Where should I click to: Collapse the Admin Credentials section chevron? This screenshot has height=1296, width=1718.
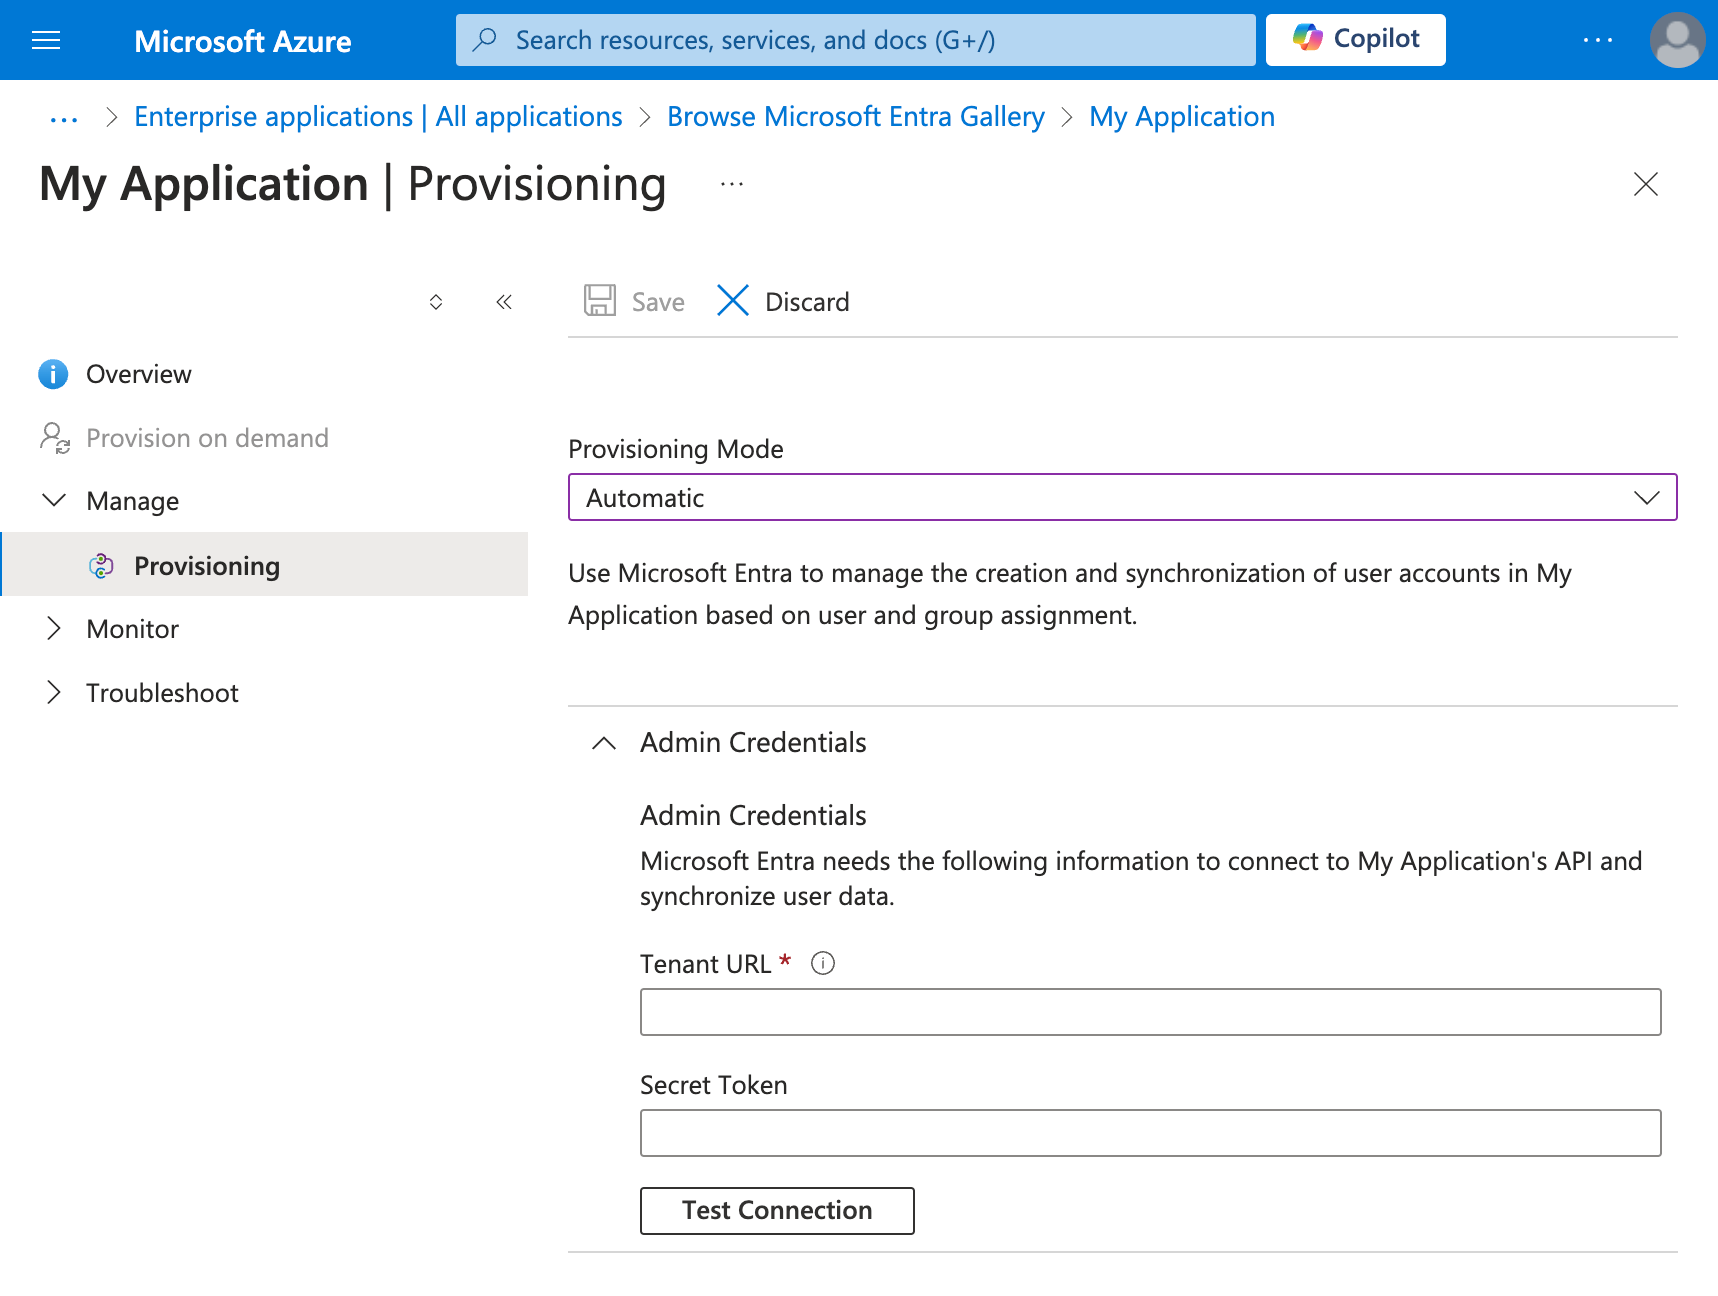coord(604,743)
